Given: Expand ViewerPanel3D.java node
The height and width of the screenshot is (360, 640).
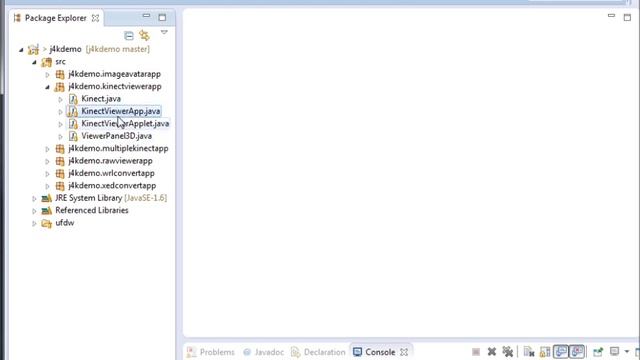Looking at the screenshot, I should [60, 136].
